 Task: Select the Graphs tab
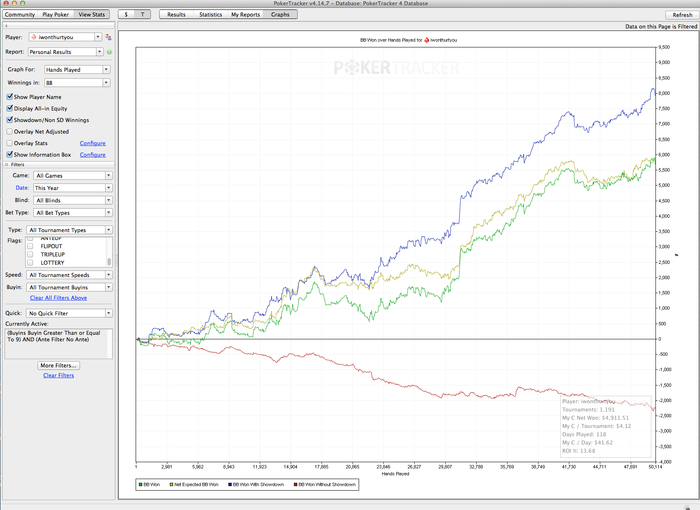[280, 14]
